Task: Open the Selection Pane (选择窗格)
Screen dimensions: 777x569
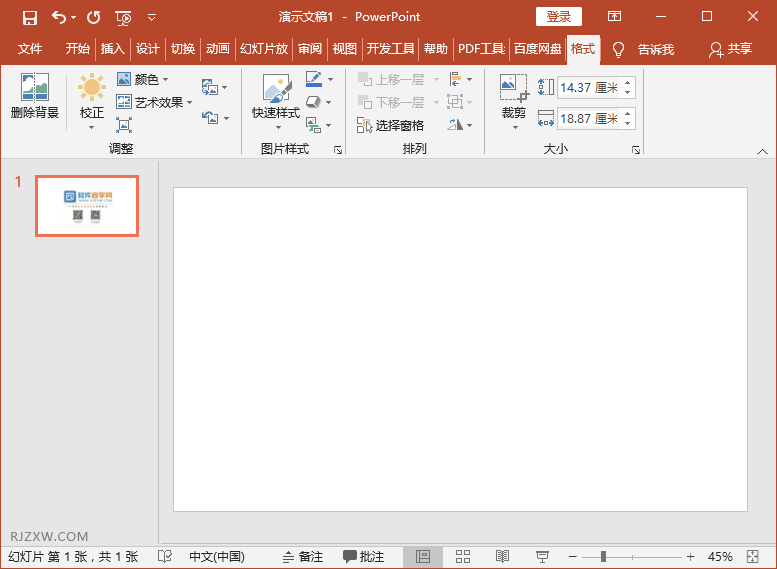Action: [391, 125]
